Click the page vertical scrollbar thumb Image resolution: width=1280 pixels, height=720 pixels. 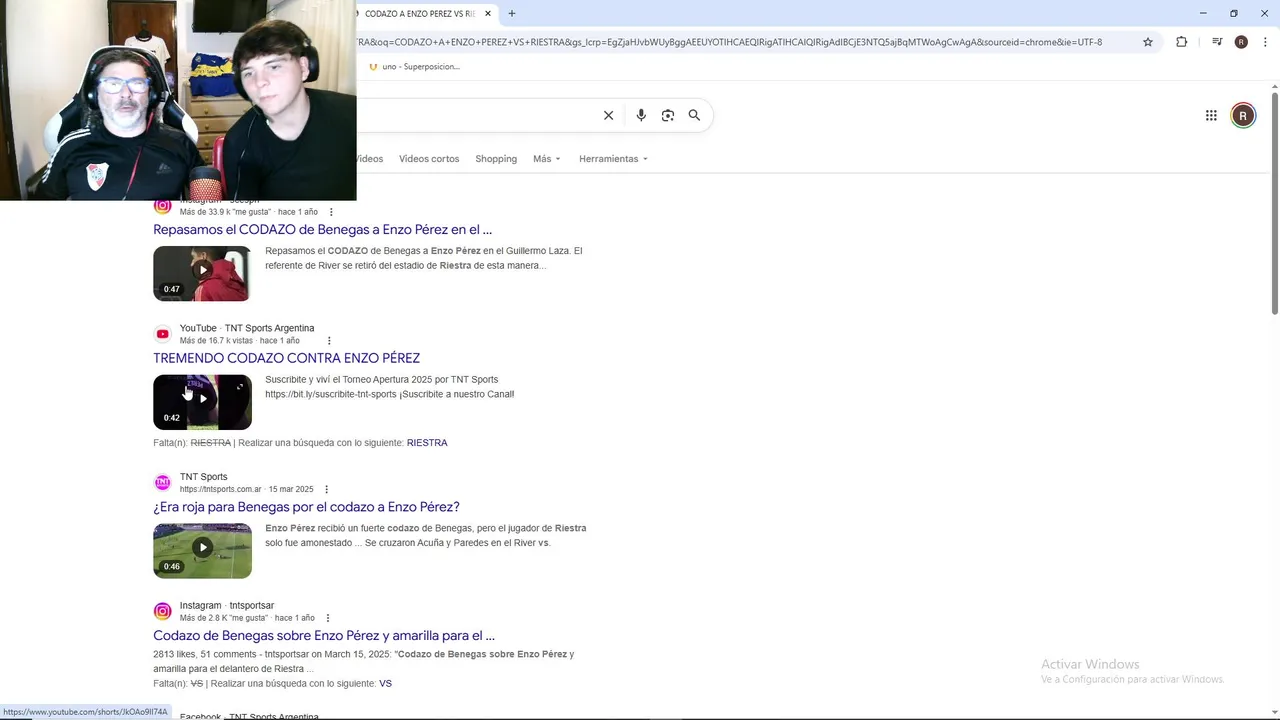click(x=1275, y=204)
